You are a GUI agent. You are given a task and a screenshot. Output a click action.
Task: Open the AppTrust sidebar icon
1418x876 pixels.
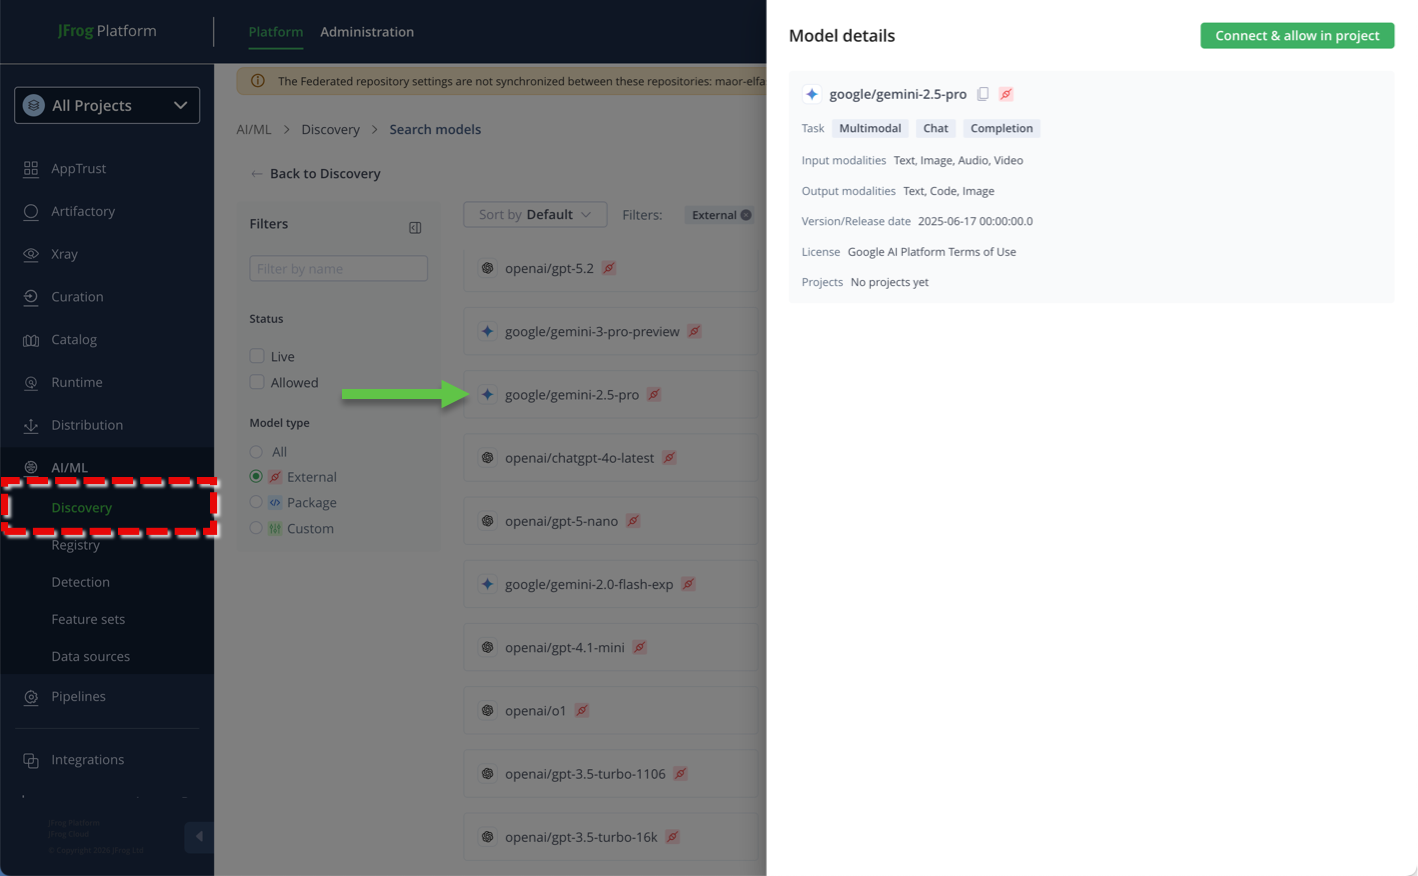click(x=31, y=169)
